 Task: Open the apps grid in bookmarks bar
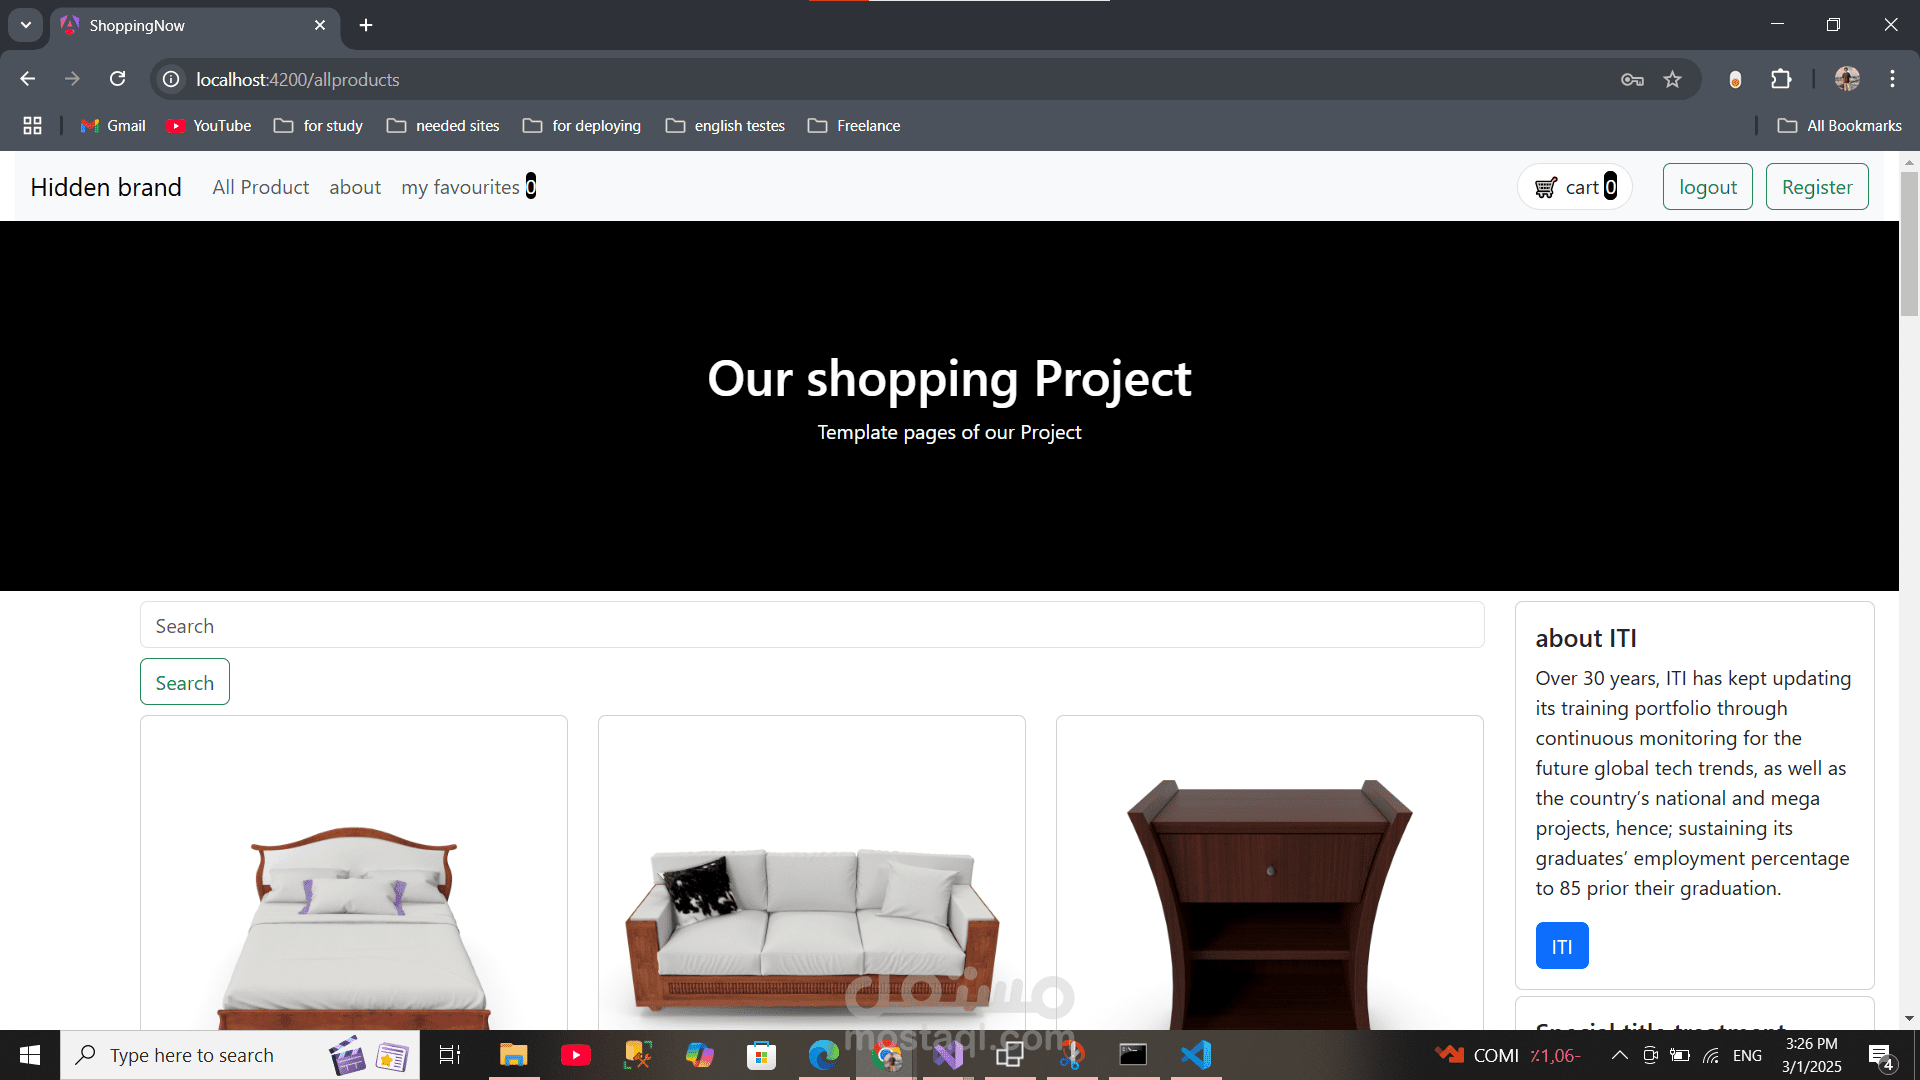[32, 126]
